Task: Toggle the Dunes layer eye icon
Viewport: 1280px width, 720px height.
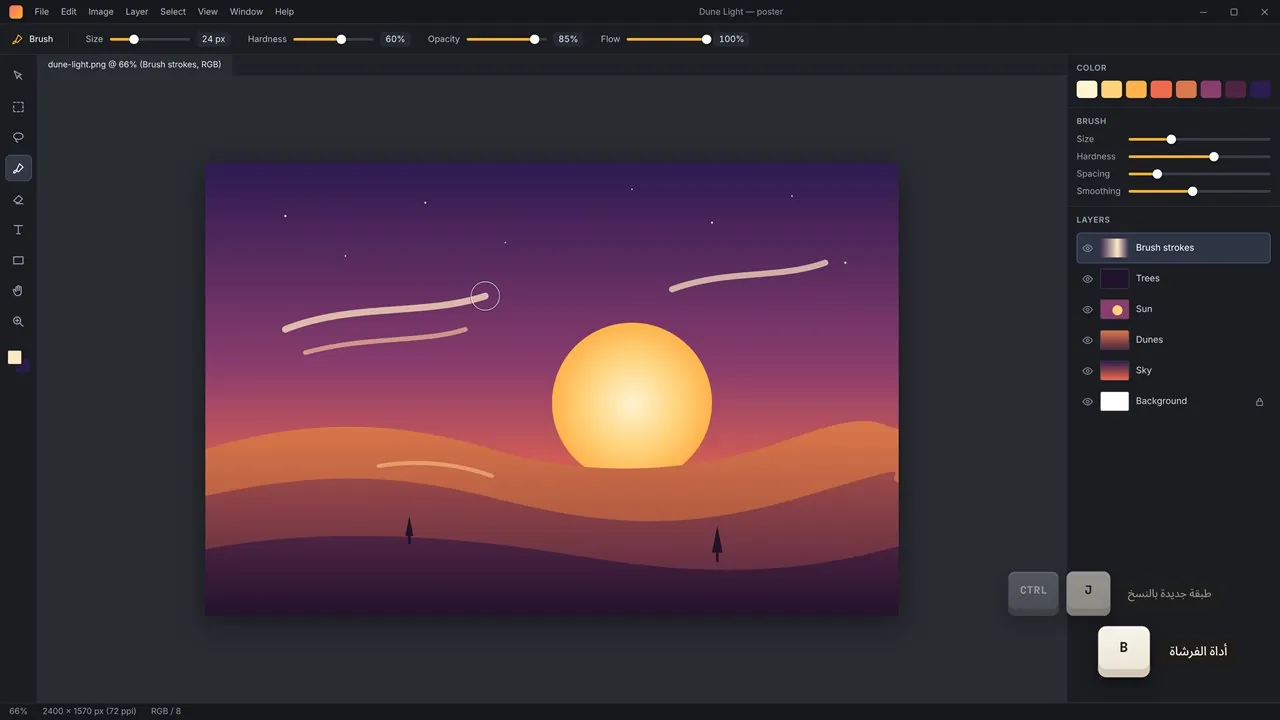Action: pos(1088,340)
